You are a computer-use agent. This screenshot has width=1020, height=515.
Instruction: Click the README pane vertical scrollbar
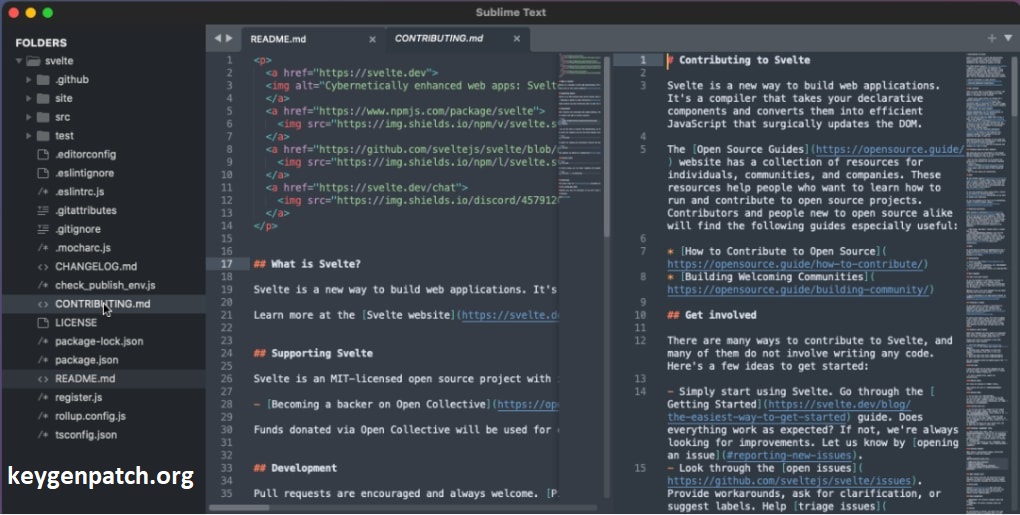[x=607, y=146]
